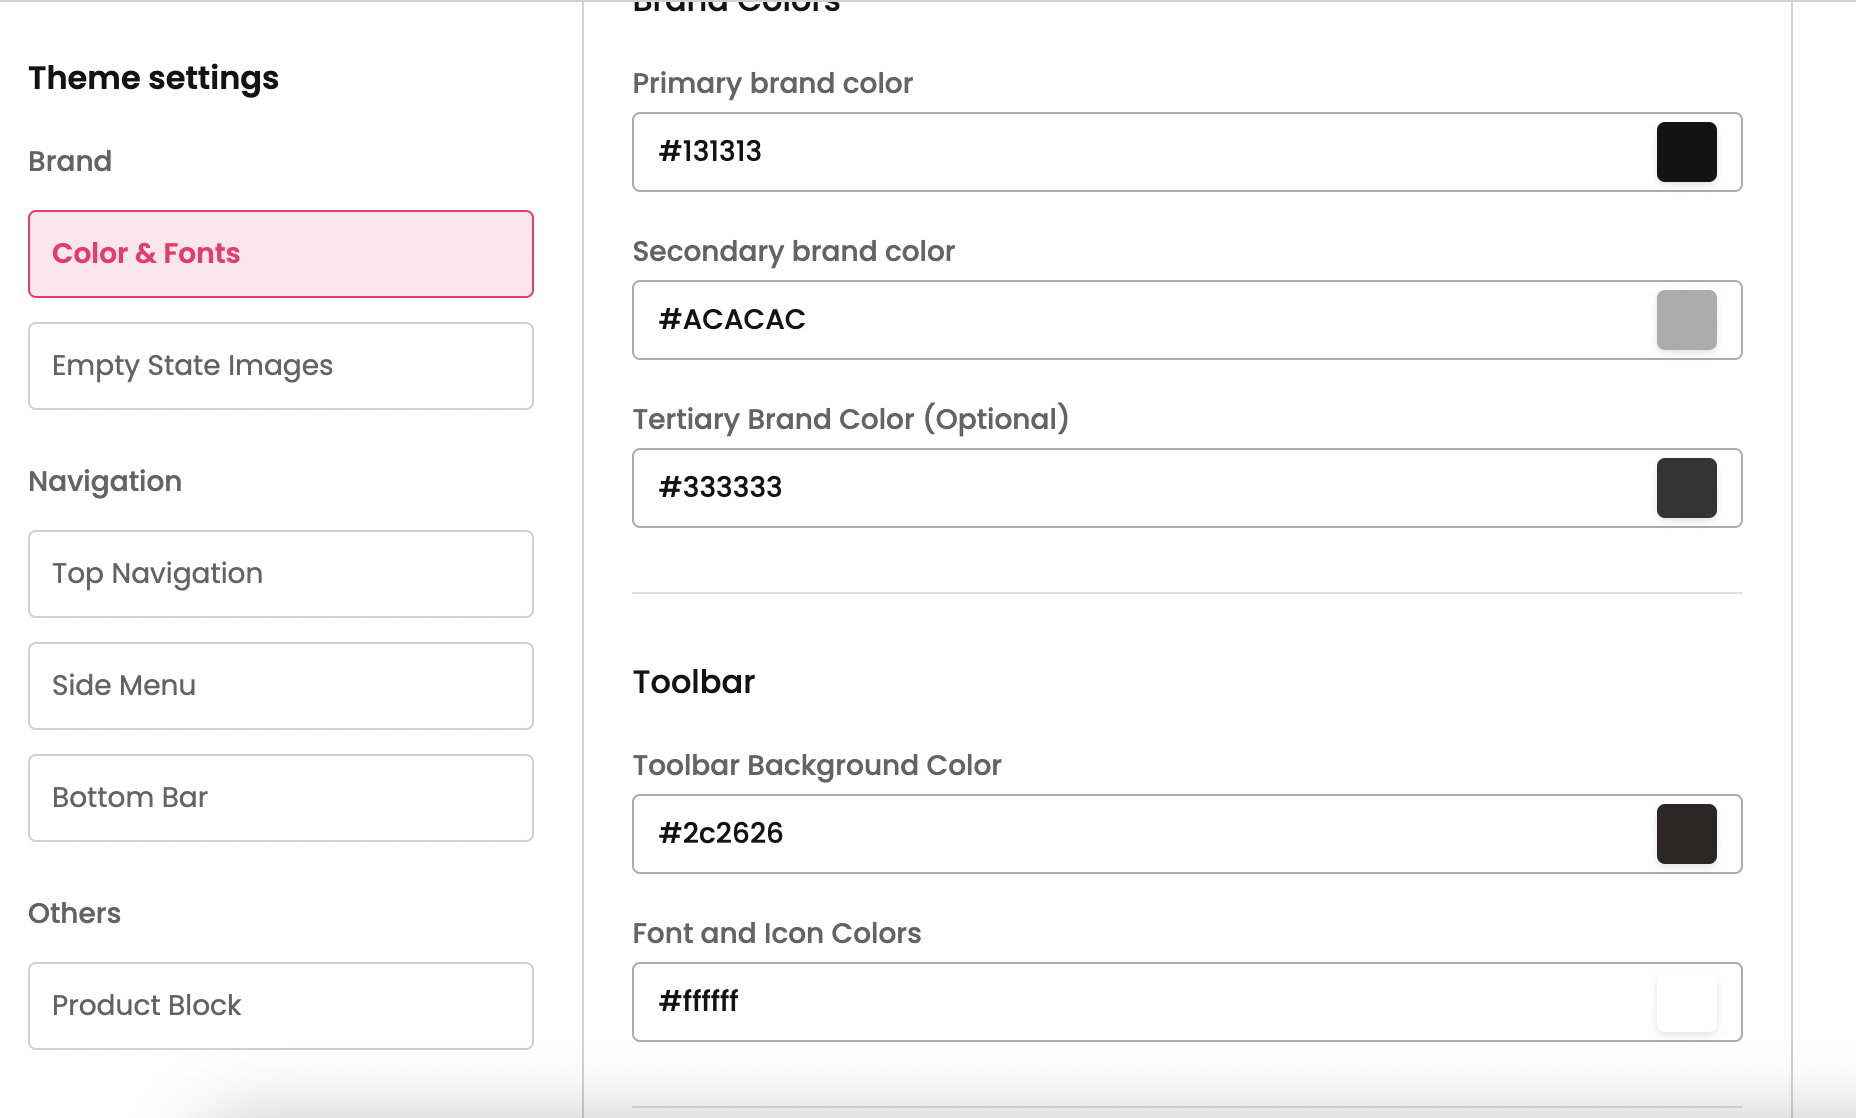1856x1118 pixels.
Task: Click the #ACACAC secondary color input
Action: [1140, 320]
